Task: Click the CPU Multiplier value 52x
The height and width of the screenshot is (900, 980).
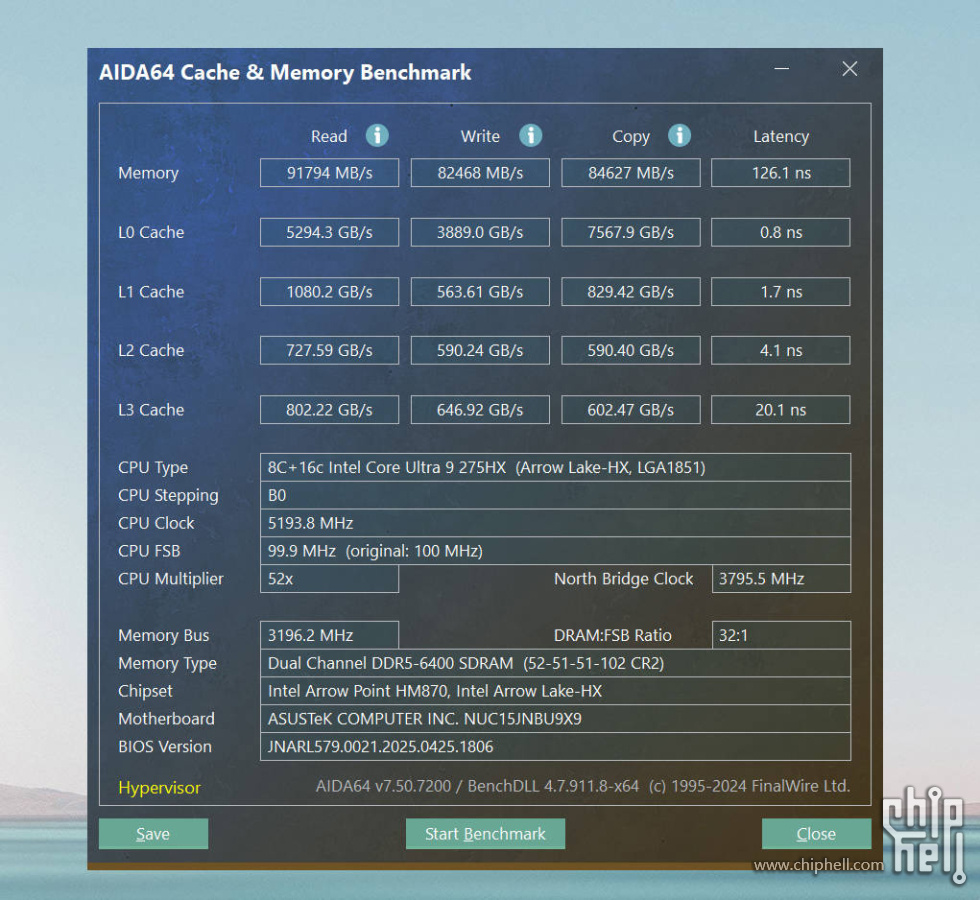Action: click(329, 579)
